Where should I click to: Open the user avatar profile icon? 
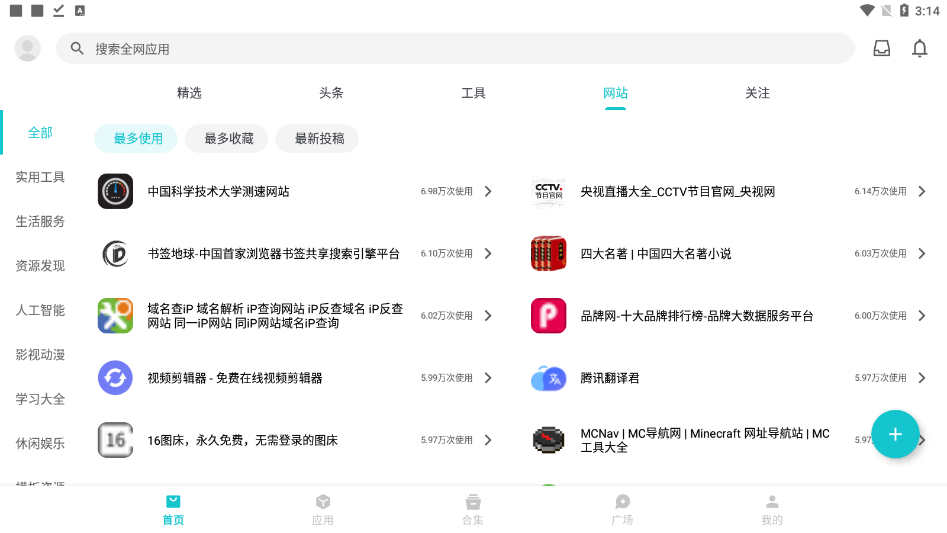click(x=27, y=48)
